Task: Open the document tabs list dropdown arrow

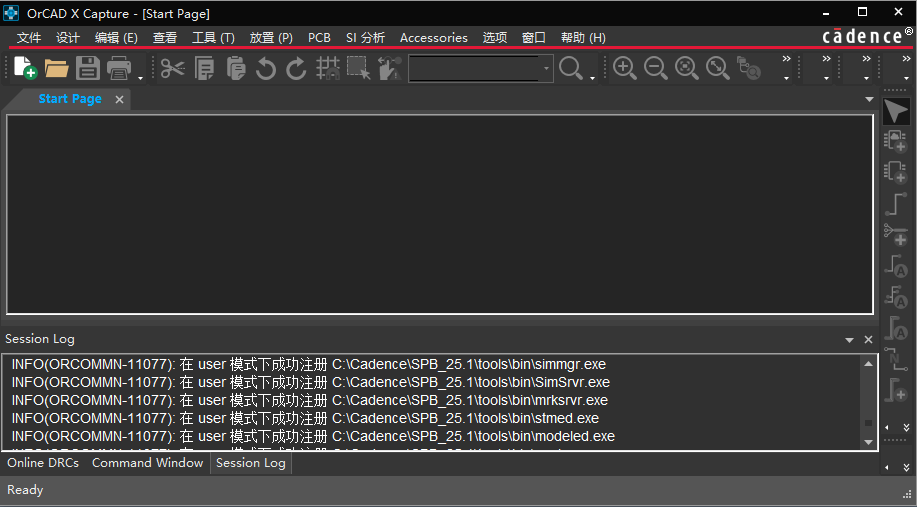Action: 869,100
